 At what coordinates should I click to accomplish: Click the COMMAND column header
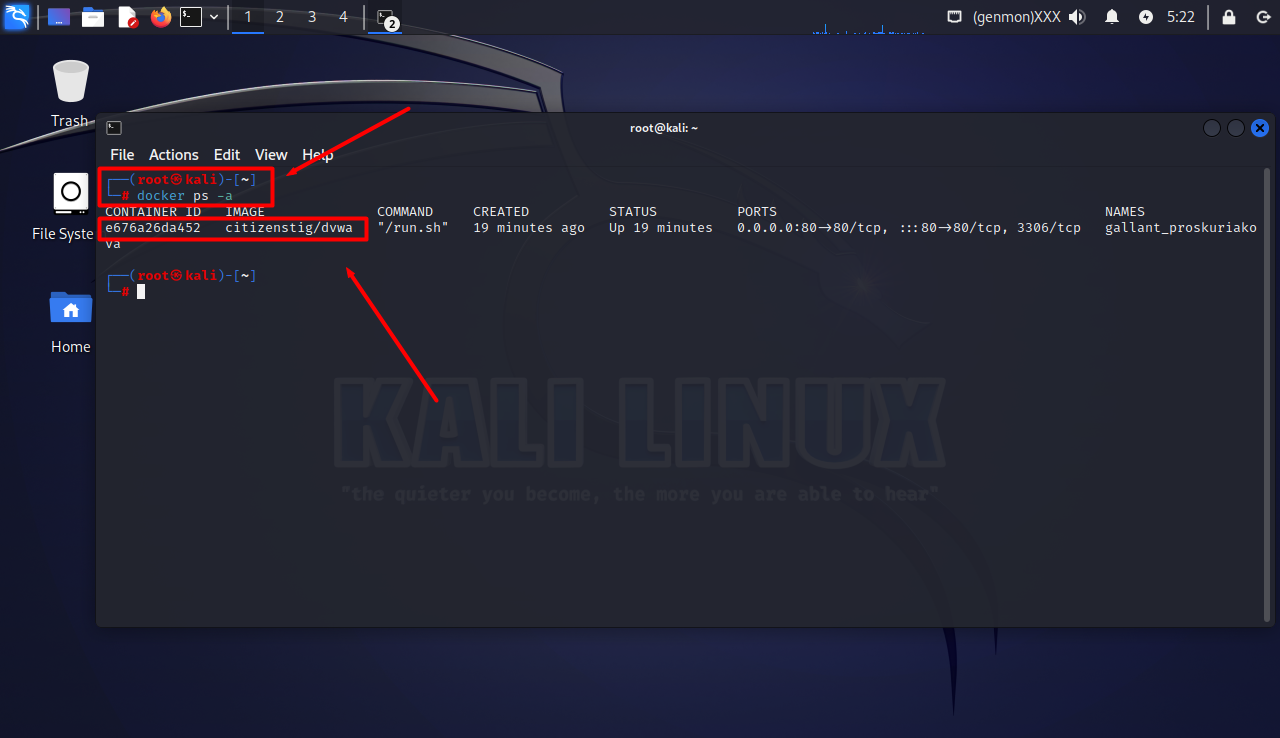(x=405, y=212)
